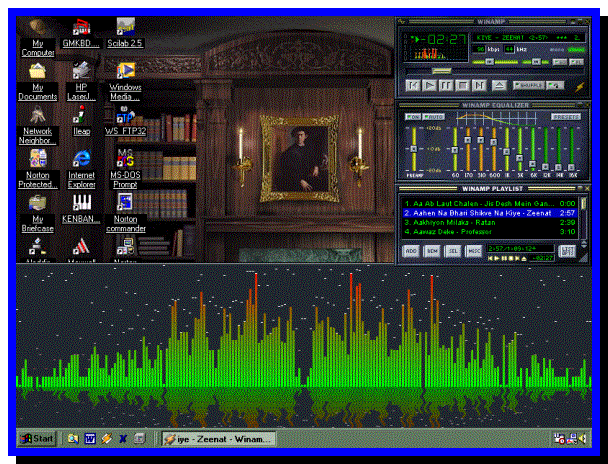
Task: Pause playback in Winamp
Action: pyautogui.click(x=446, y=85)
